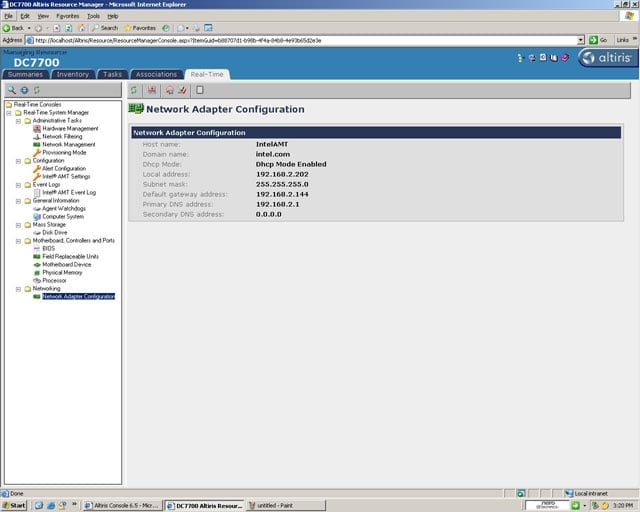Open the IE Favorites pane
640x512 pixels.
point(140,28)
